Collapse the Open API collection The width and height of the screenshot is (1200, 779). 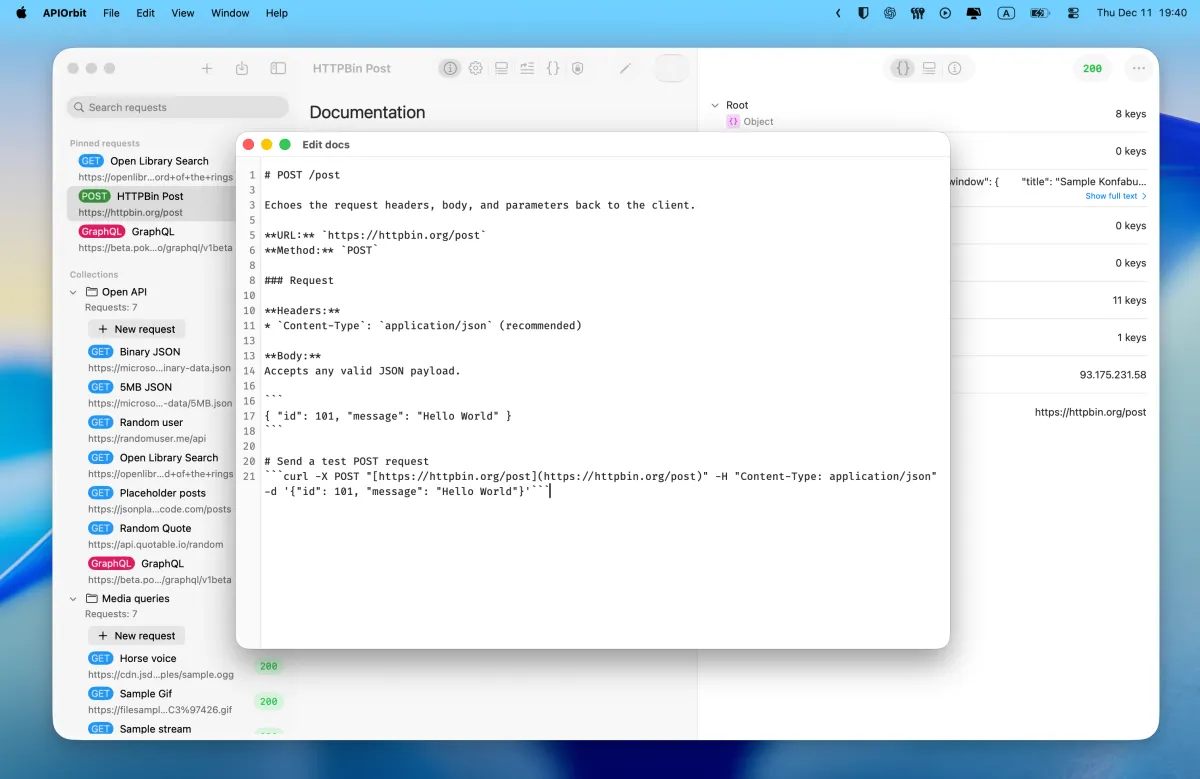[x=71, y=291]
